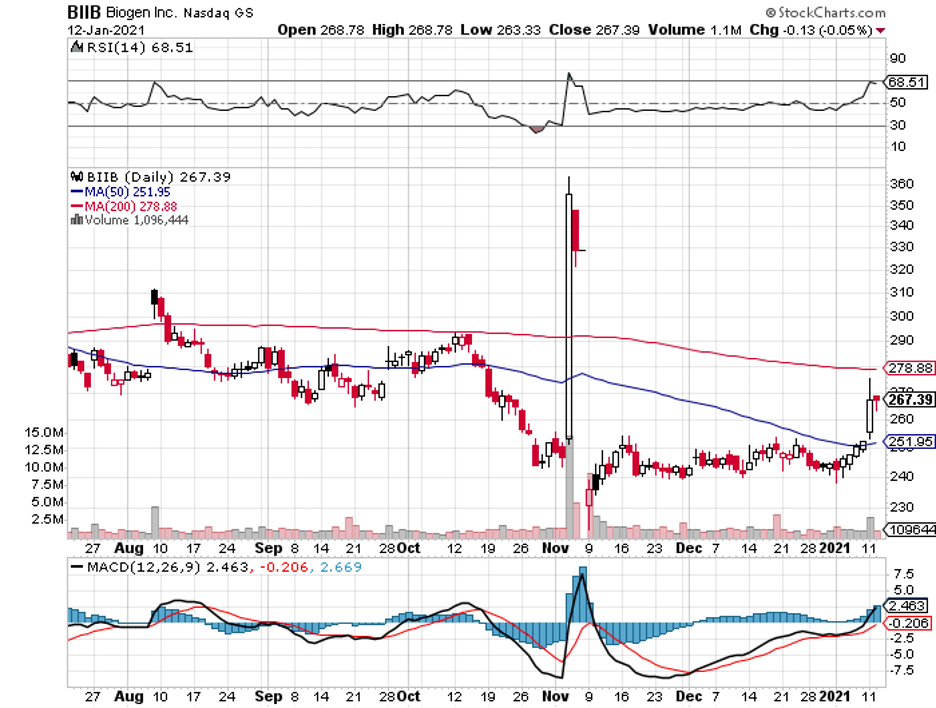Click the 90 level on the RSI axis
Viewport: 936px width, 708px height.
coord(897,59)
